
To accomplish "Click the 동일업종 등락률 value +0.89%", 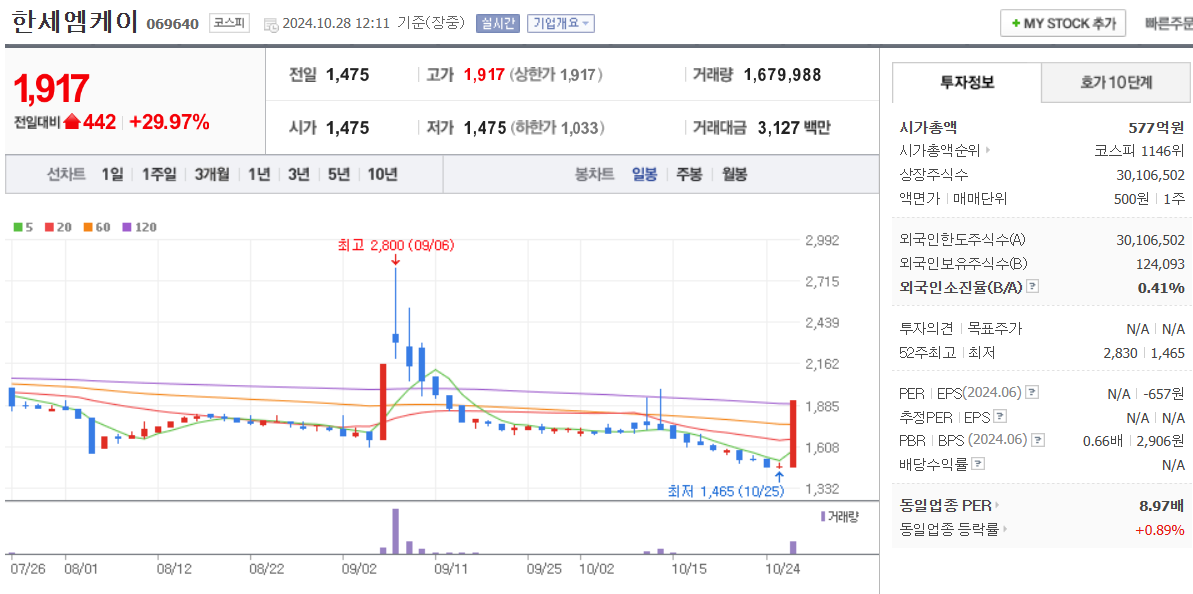I will coord(1160,529).
